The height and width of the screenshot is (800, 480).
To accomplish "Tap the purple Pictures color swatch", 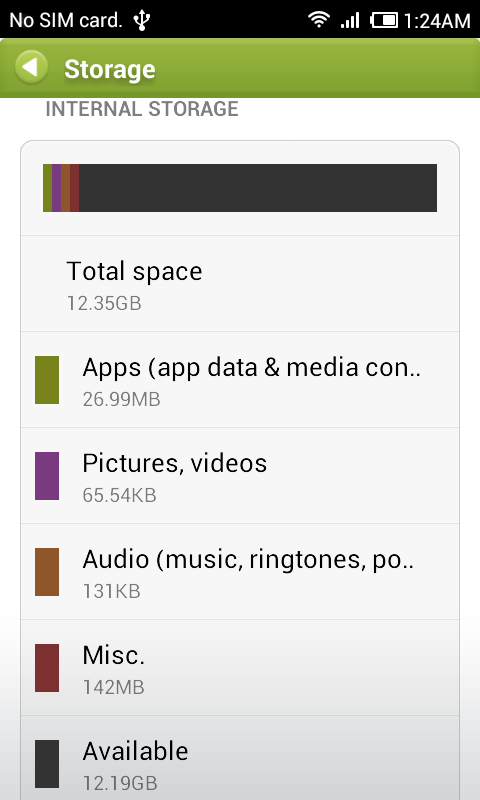I will [x=47, y=476].
